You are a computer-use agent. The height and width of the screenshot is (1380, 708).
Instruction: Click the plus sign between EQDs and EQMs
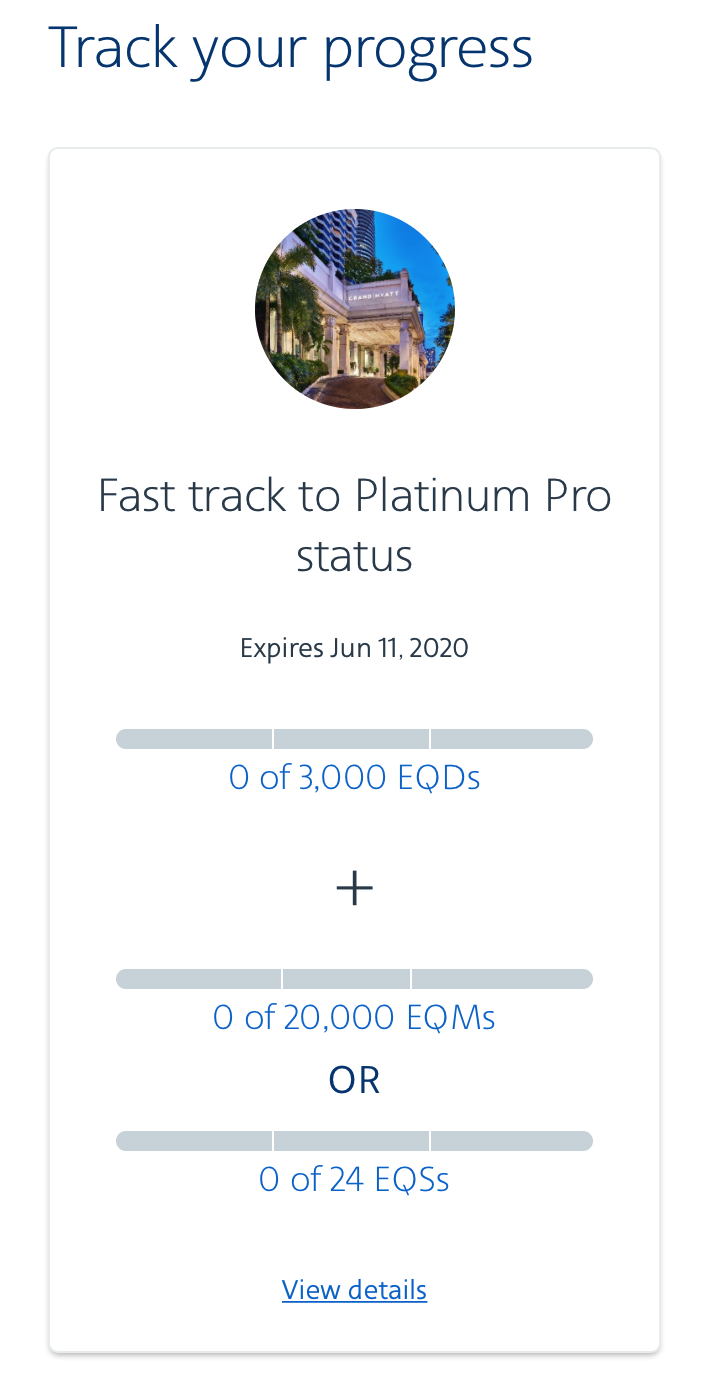click(x=354, y=888)
